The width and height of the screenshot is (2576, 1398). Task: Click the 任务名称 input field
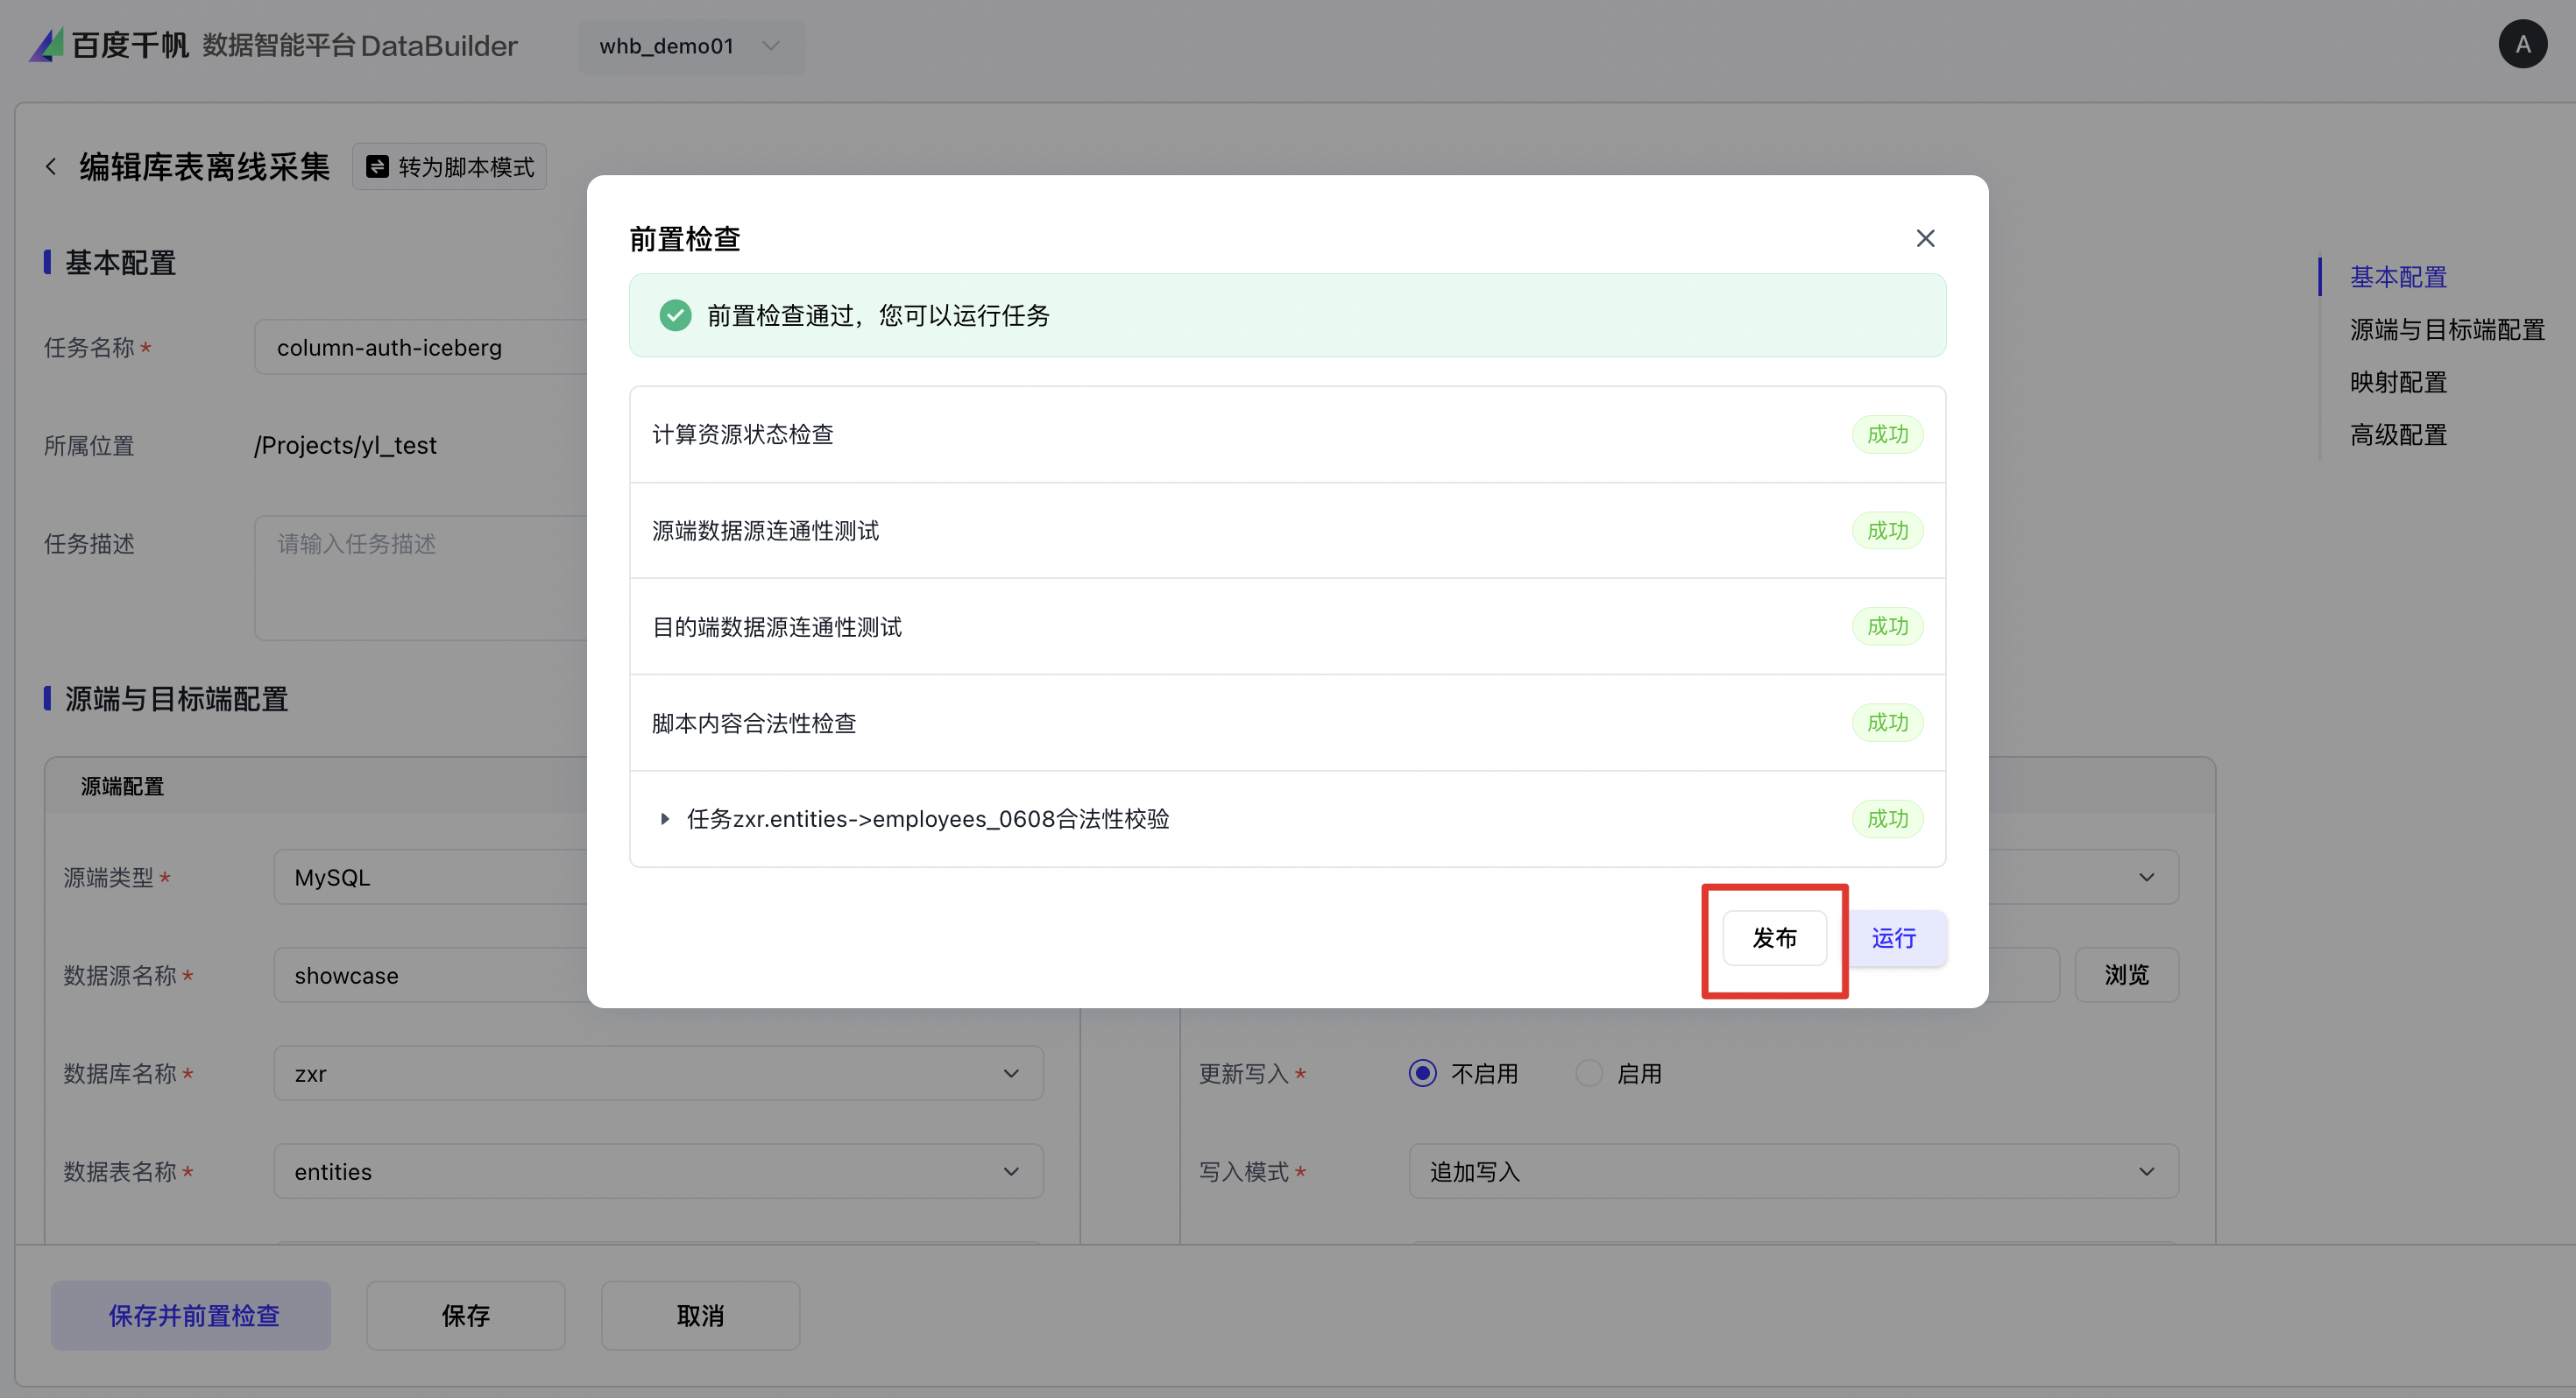click(x=421, y=347)
